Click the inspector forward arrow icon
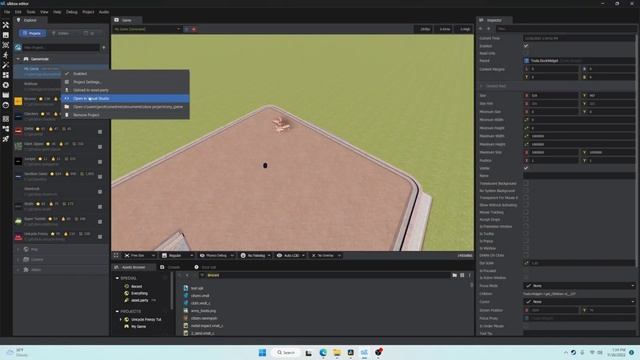Viewport: 640px width, 360px height. [489, 29]
